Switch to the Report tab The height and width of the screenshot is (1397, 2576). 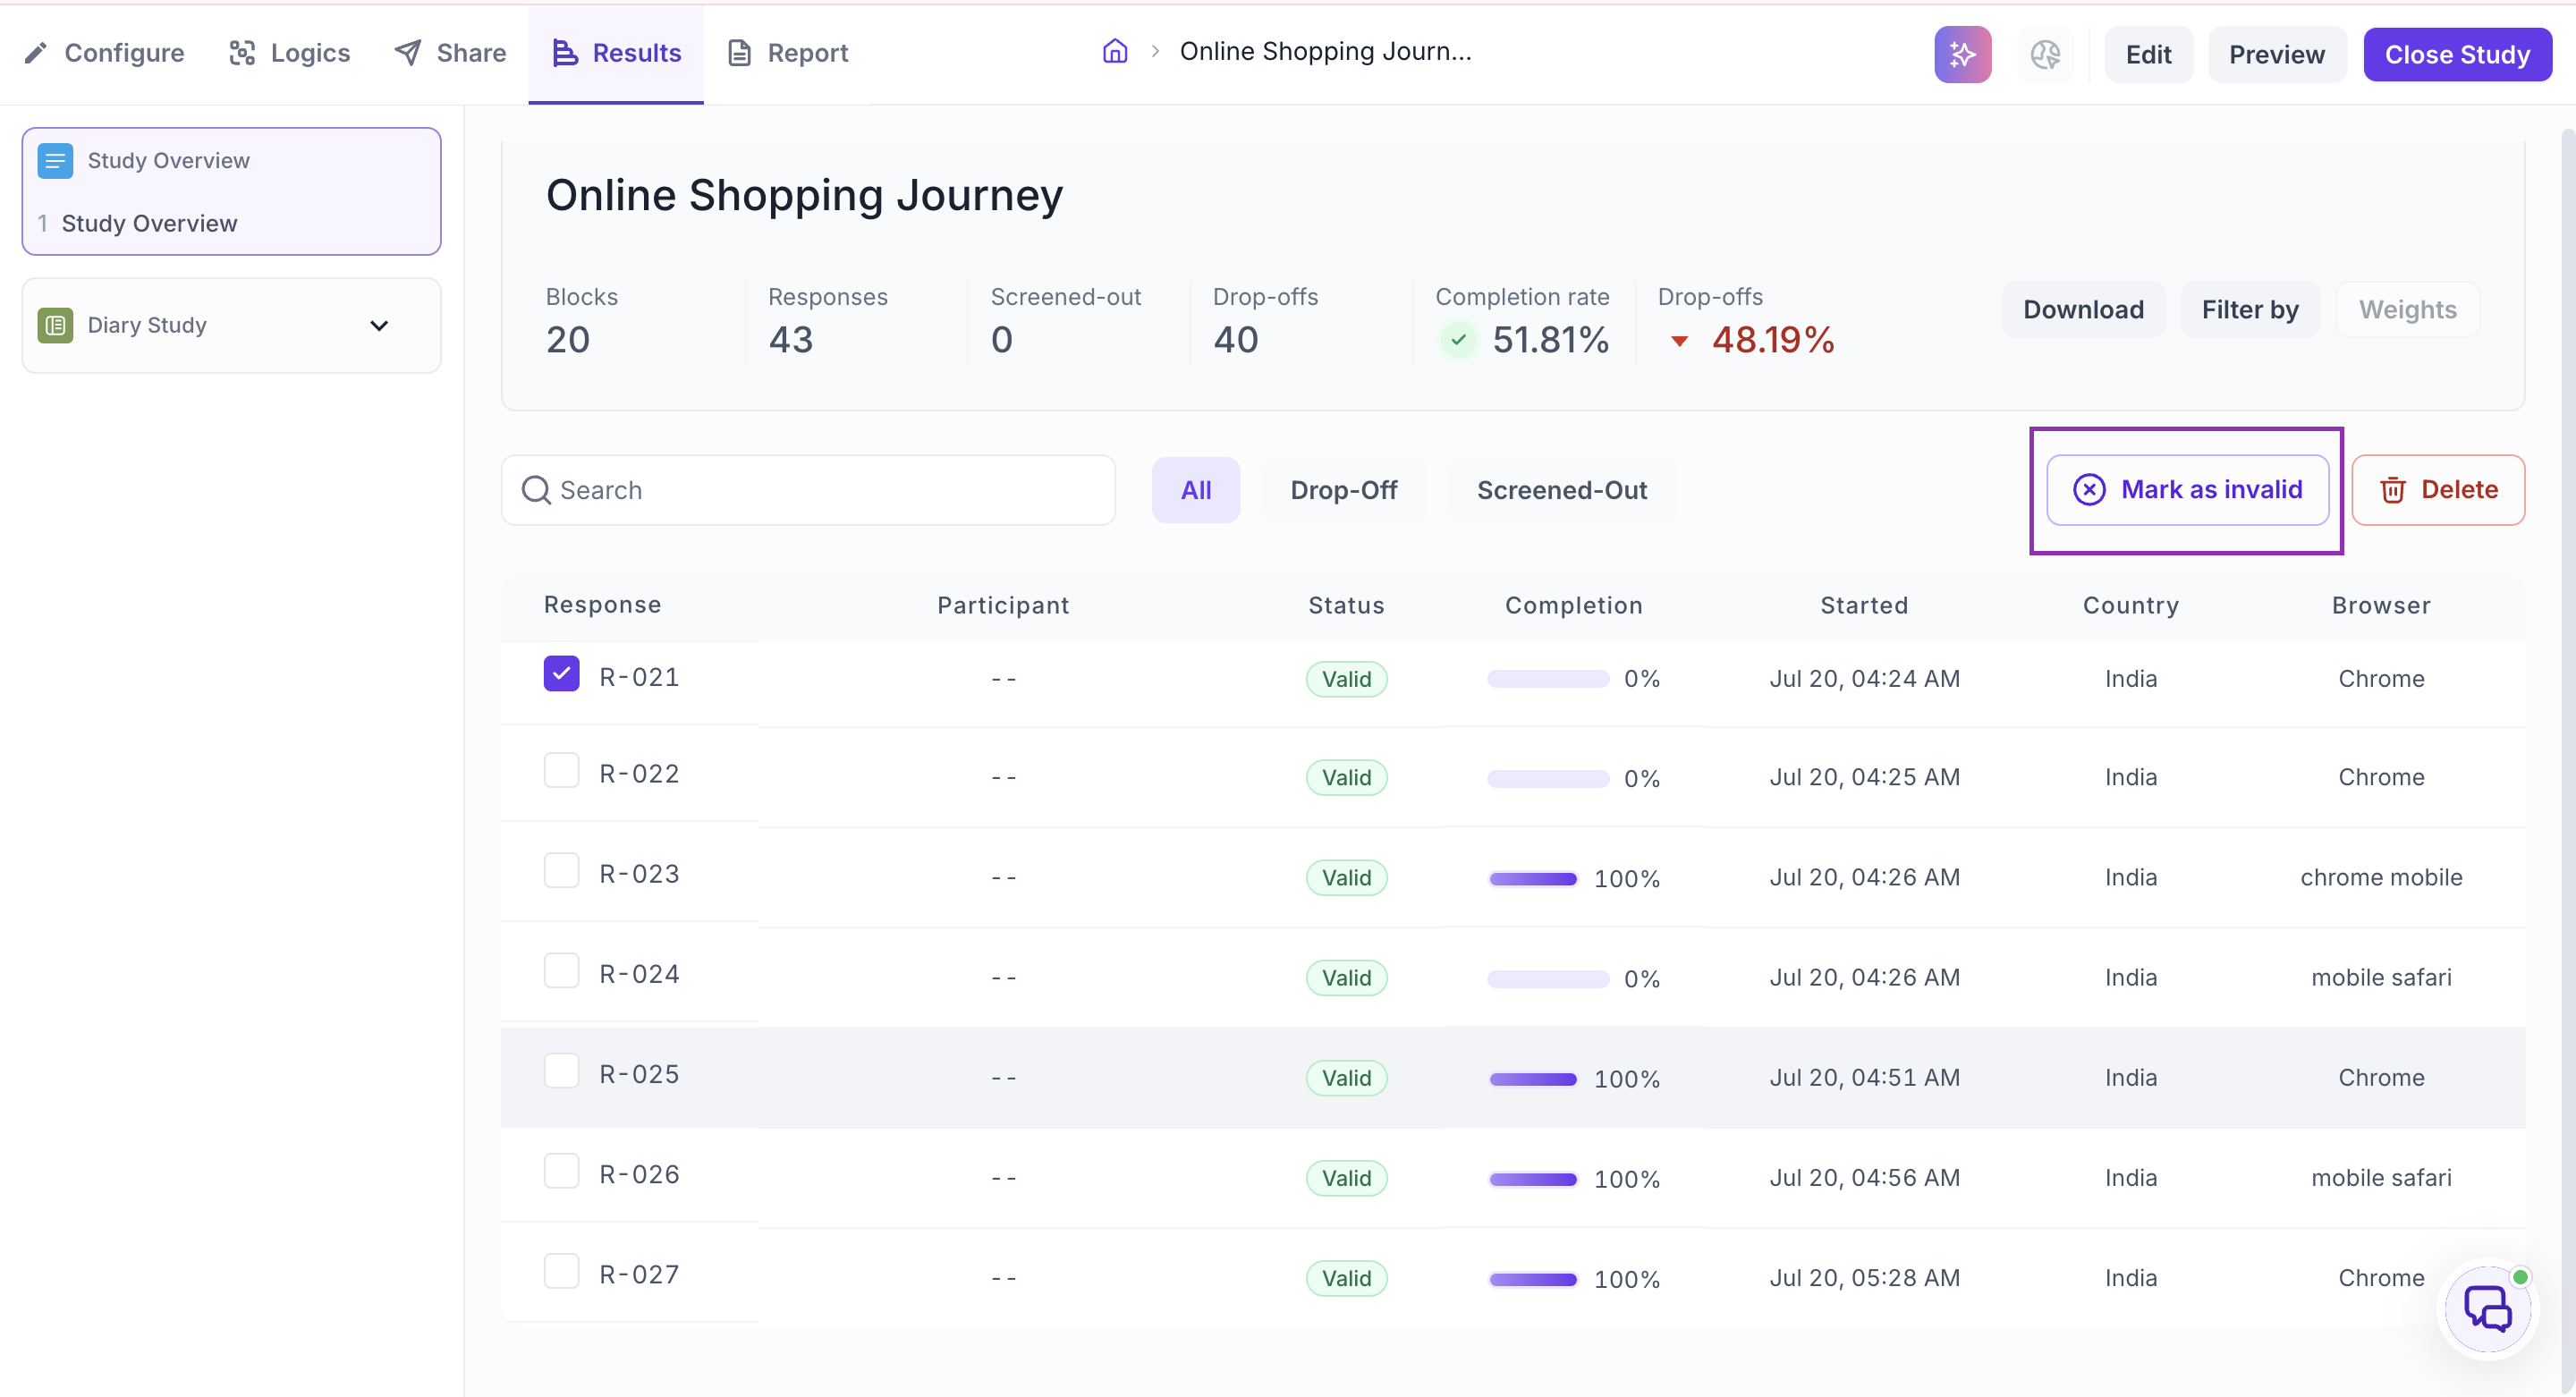click(787, 53)
